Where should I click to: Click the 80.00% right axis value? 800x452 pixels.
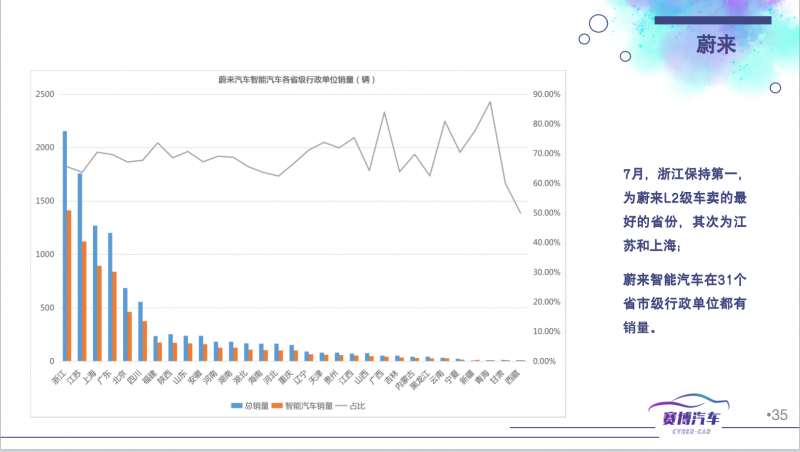tap(546, 124)
